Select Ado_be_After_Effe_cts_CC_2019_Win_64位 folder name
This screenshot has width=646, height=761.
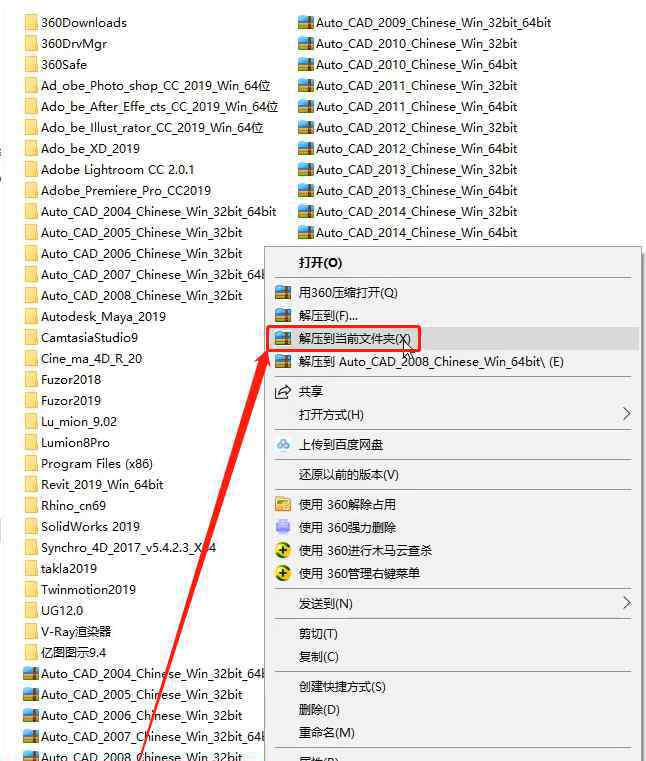coord(160,106)
